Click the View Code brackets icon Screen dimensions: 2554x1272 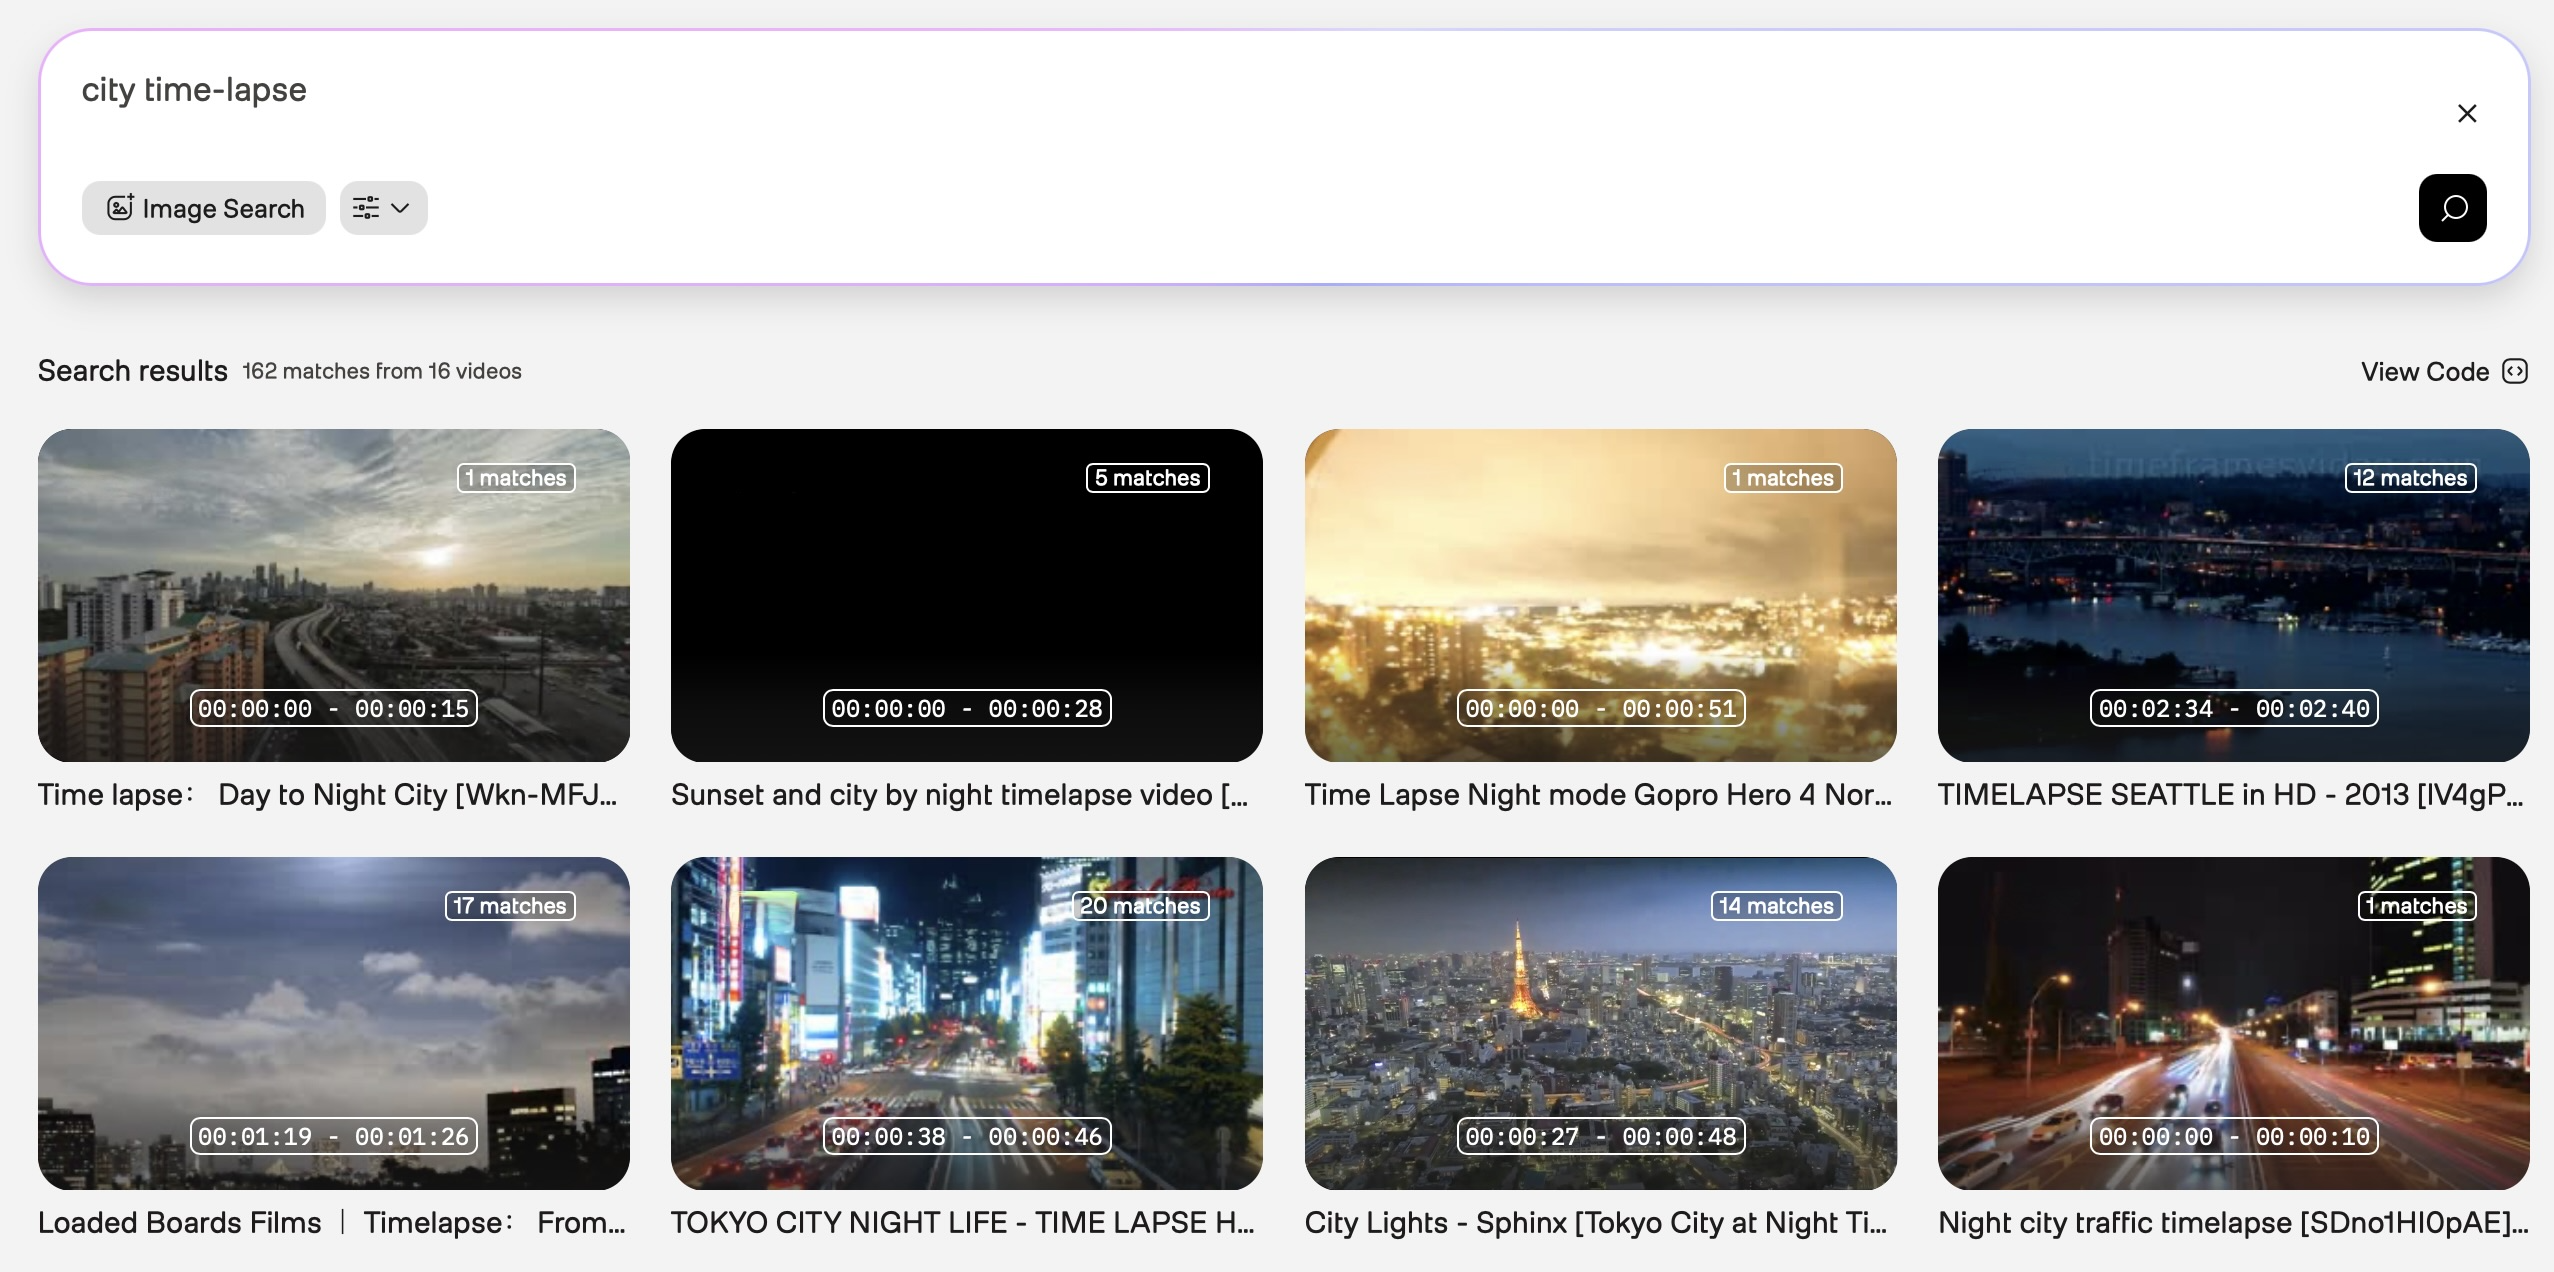[2514, 372]
